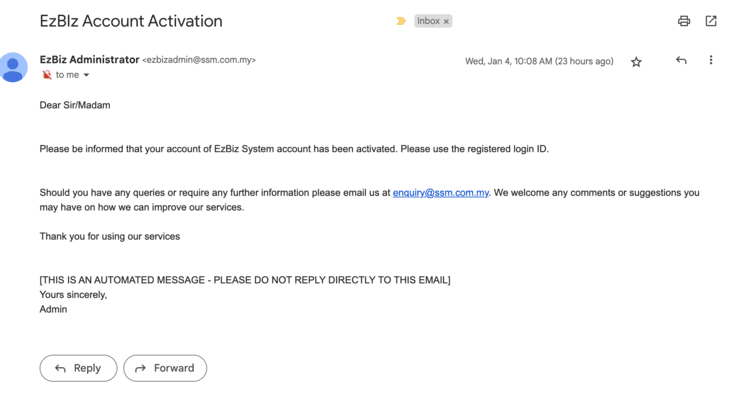Viewport: 738px width, 400px height.
Task: Star this message
Action: tap(636, 62)
